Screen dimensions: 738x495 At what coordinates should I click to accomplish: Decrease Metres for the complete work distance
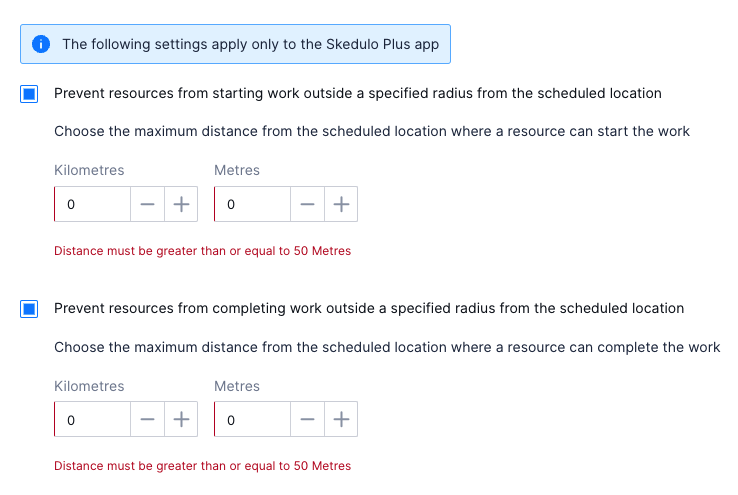coord(307,420)
